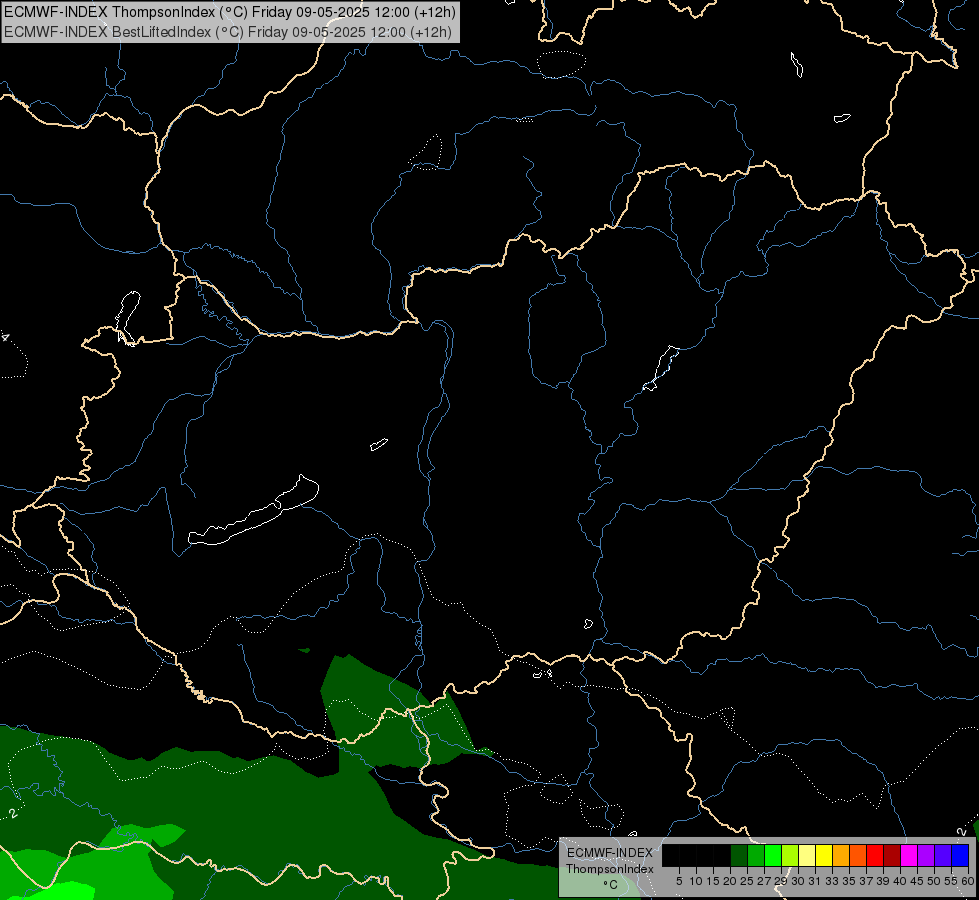The width and height of the screenshot is (979, 900).
Task: Pick the pale yellow legend swatch above 30 and 31
Action: [x=807, y=856]
